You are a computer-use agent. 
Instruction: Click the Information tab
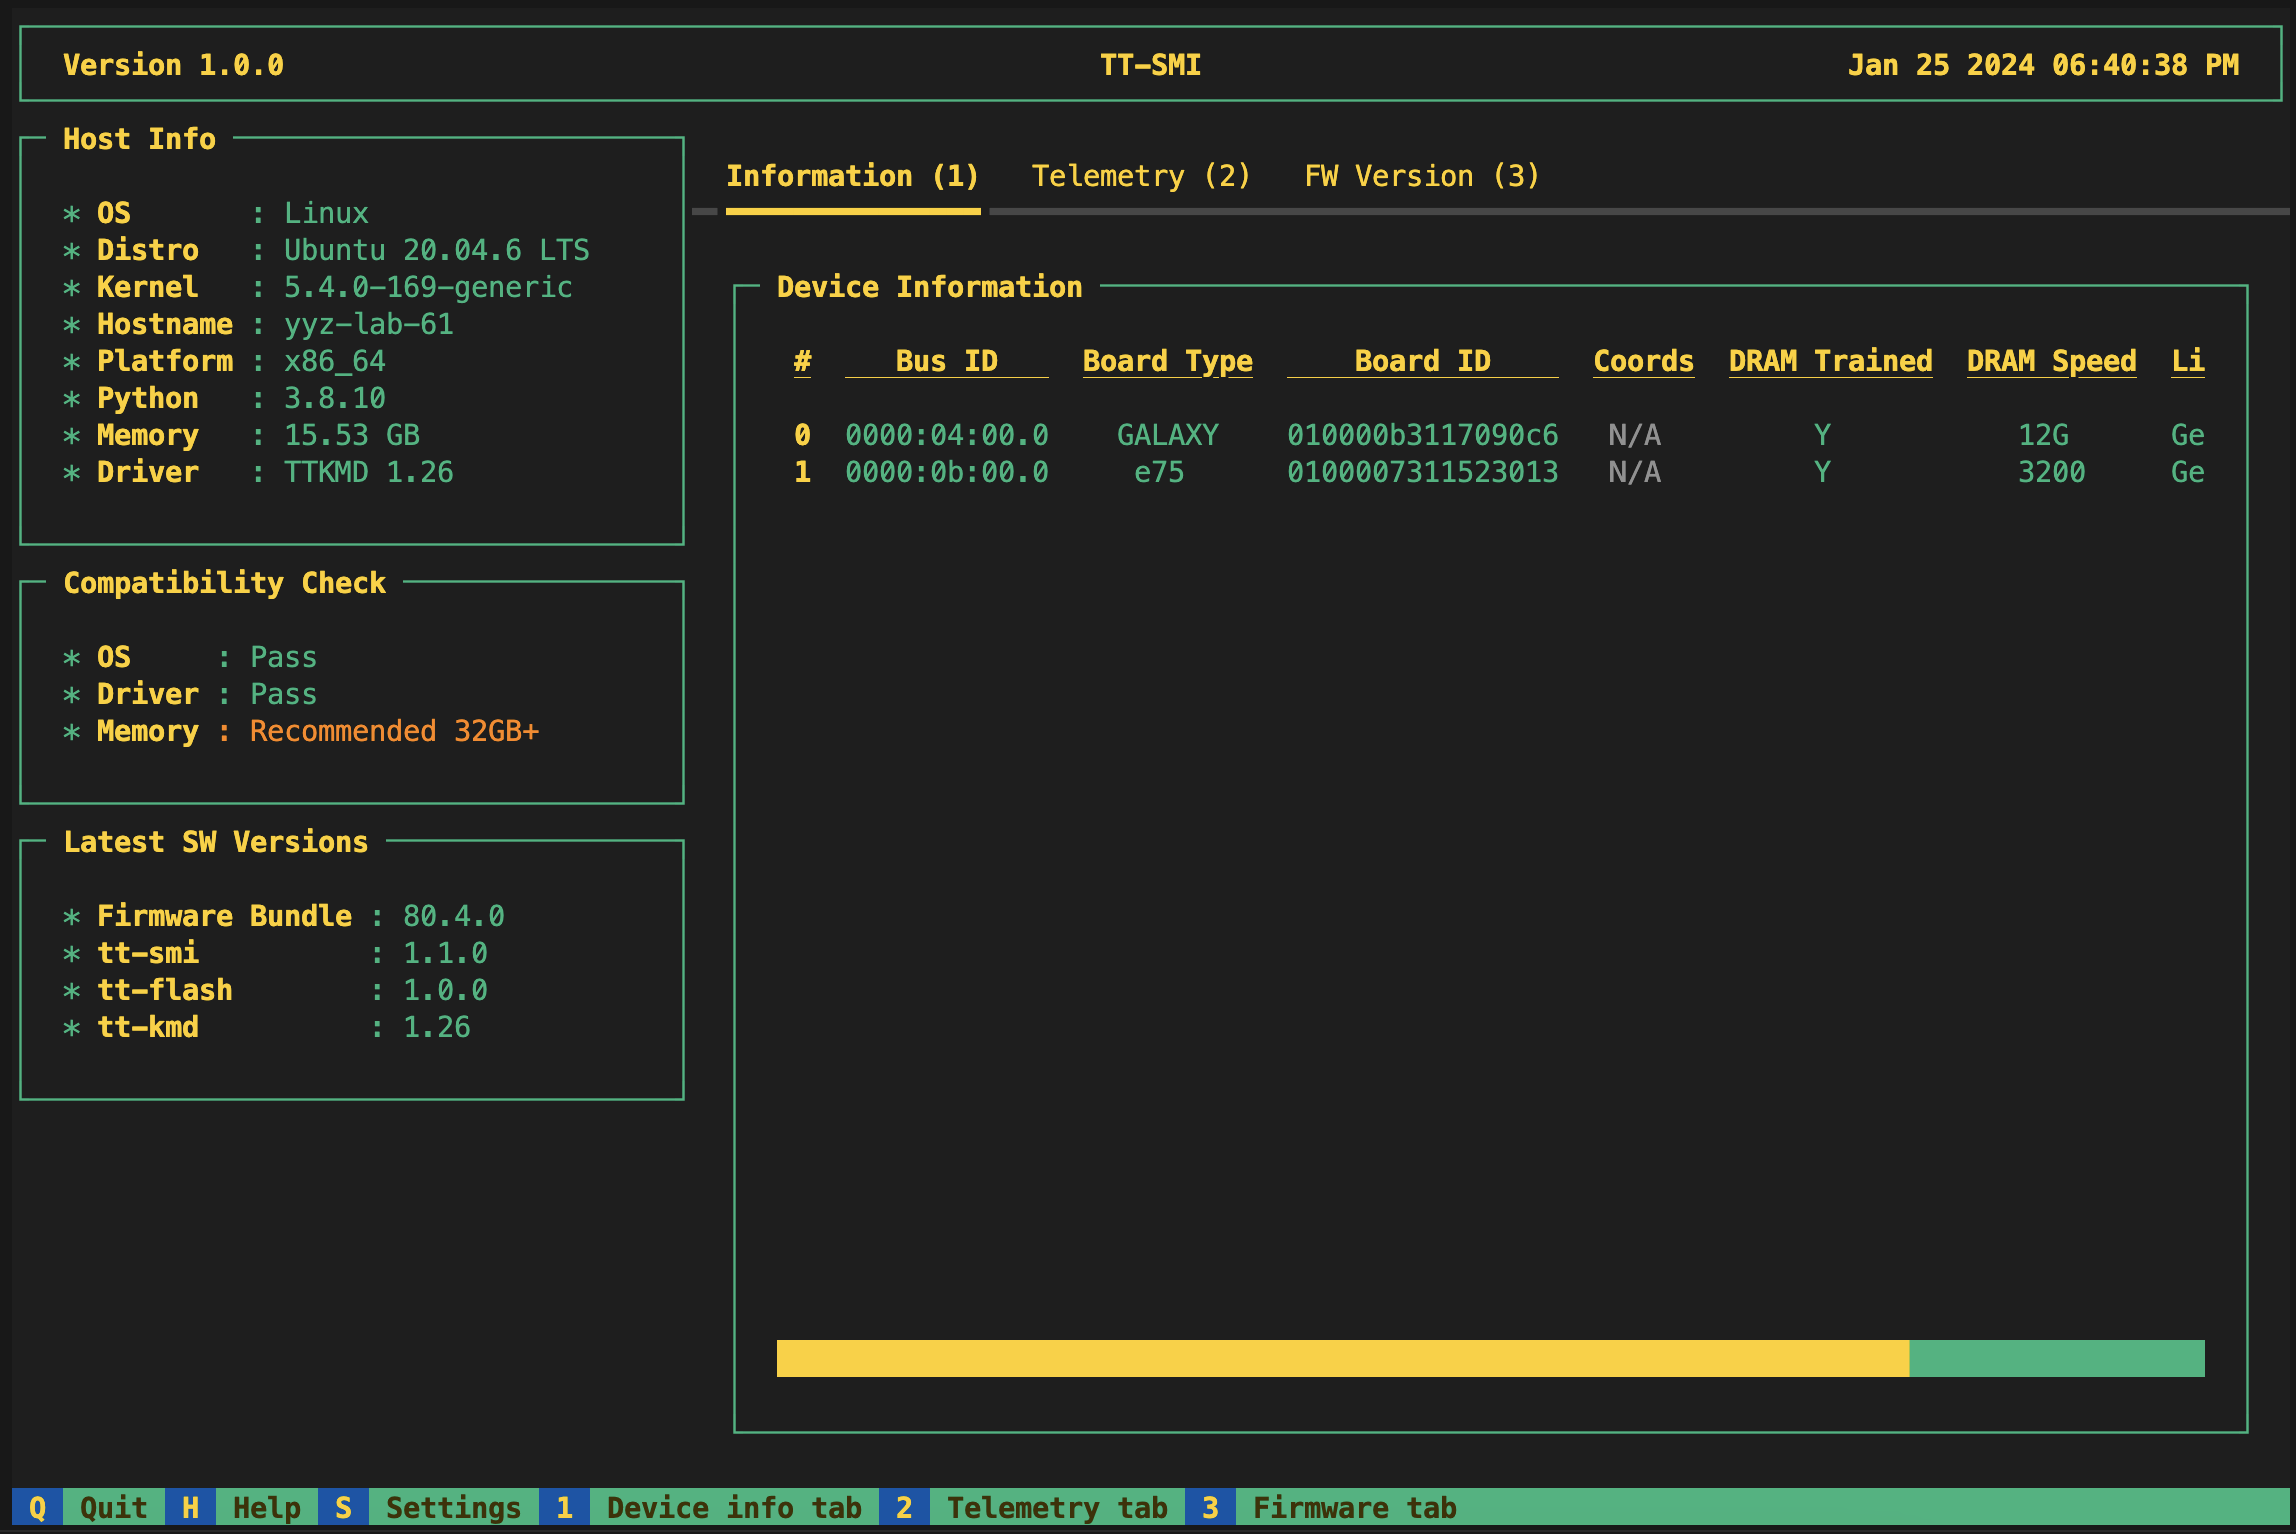[x=851, y=175]
